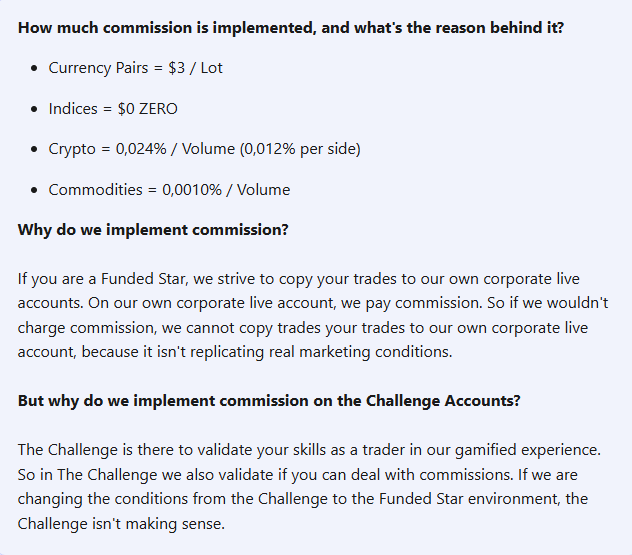This screenshot has width=632, height=555.
Task: Click the 'Indices = $0 ZERO' bullet
Action: pos(113,109)
